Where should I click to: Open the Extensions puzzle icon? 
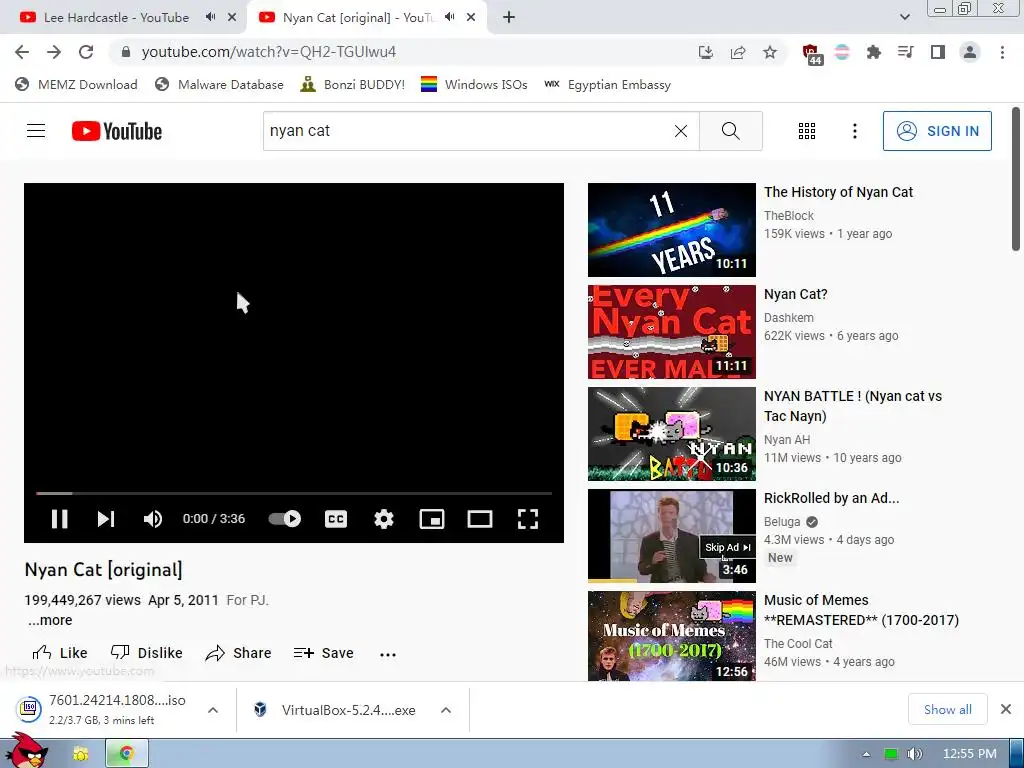click(873, 52)
